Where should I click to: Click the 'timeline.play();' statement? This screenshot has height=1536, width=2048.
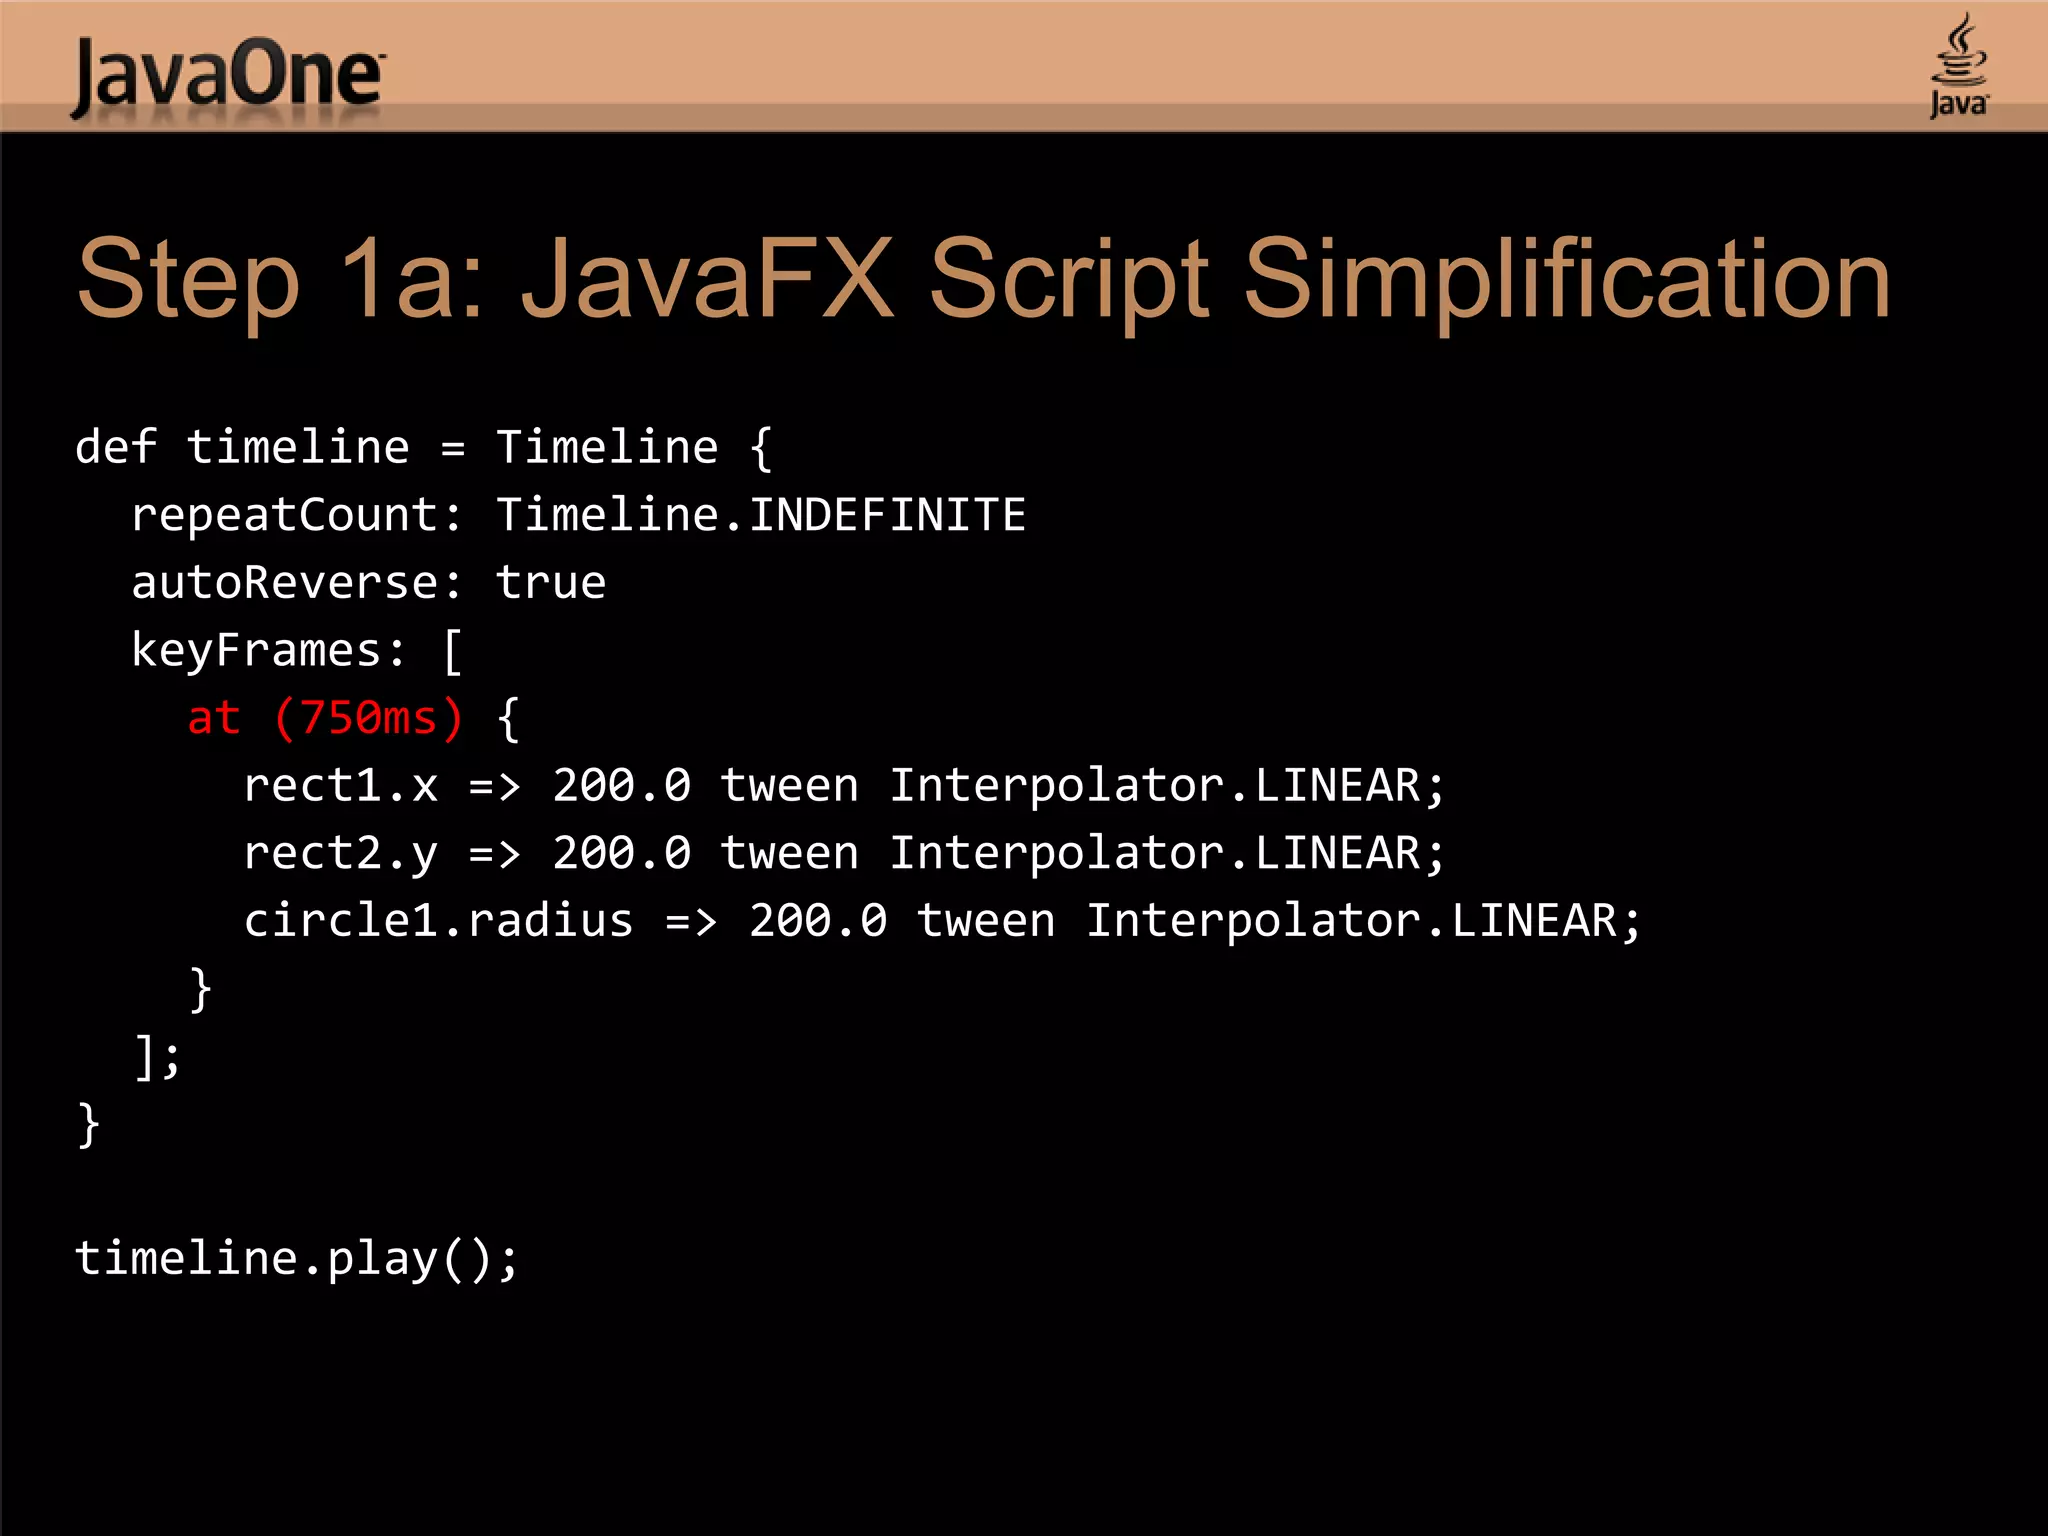[296, 1258]
